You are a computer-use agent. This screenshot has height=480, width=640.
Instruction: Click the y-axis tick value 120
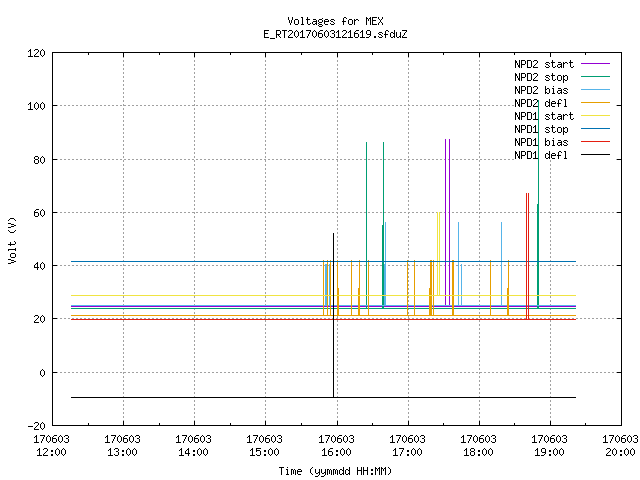pos(36,53)
